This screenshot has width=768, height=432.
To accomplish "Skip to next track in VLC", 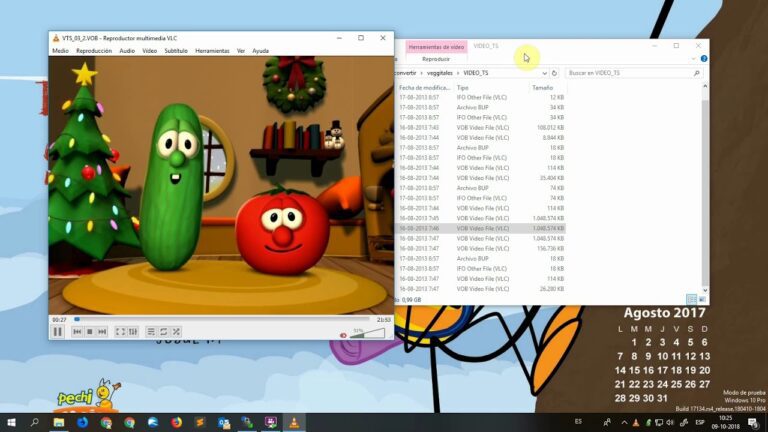I will (102, 332).
